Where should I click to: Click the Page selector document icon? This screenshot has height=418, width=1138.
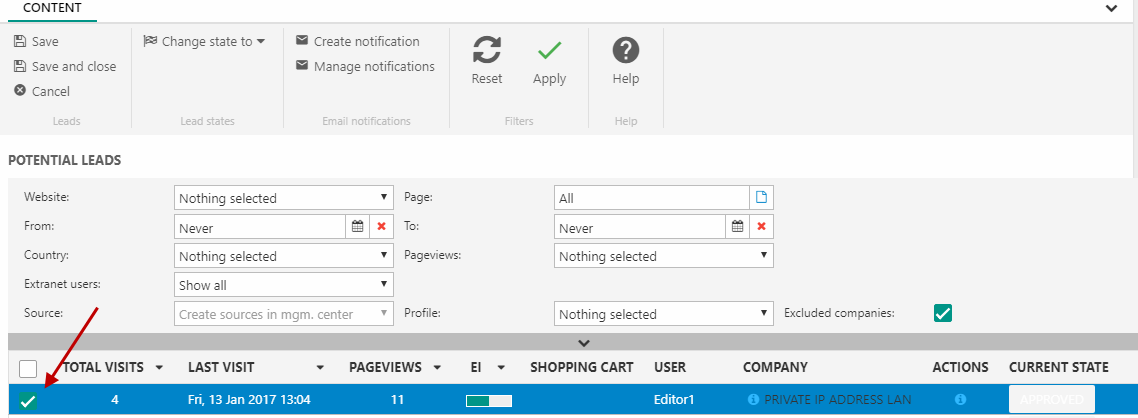(761, 198)
